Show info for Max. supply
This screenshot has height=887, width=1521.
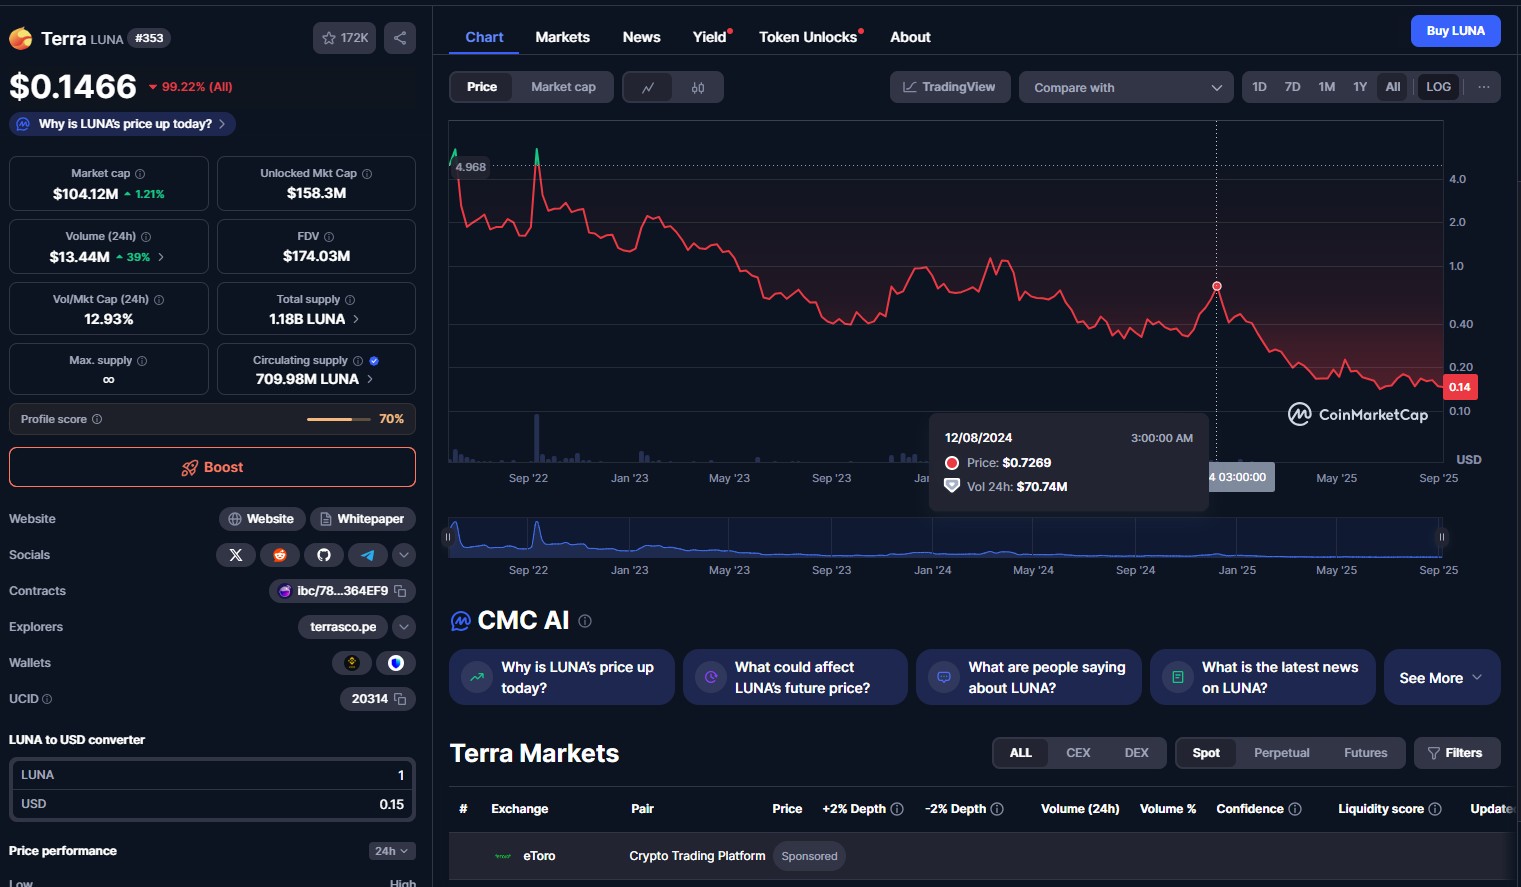[x=142, y=361]
